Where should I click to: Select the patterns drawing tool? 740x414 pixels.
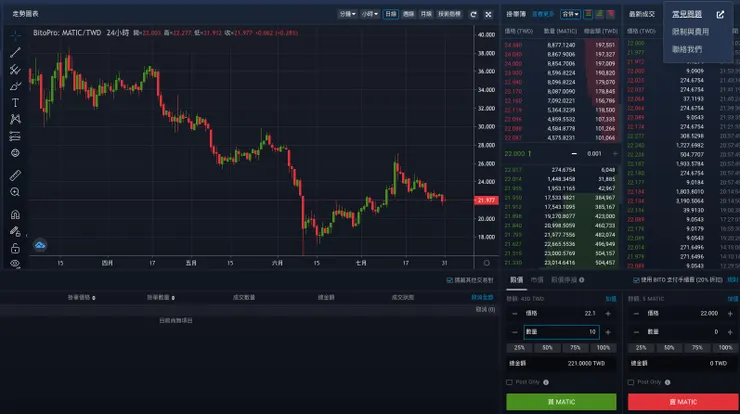coord(15,119)
